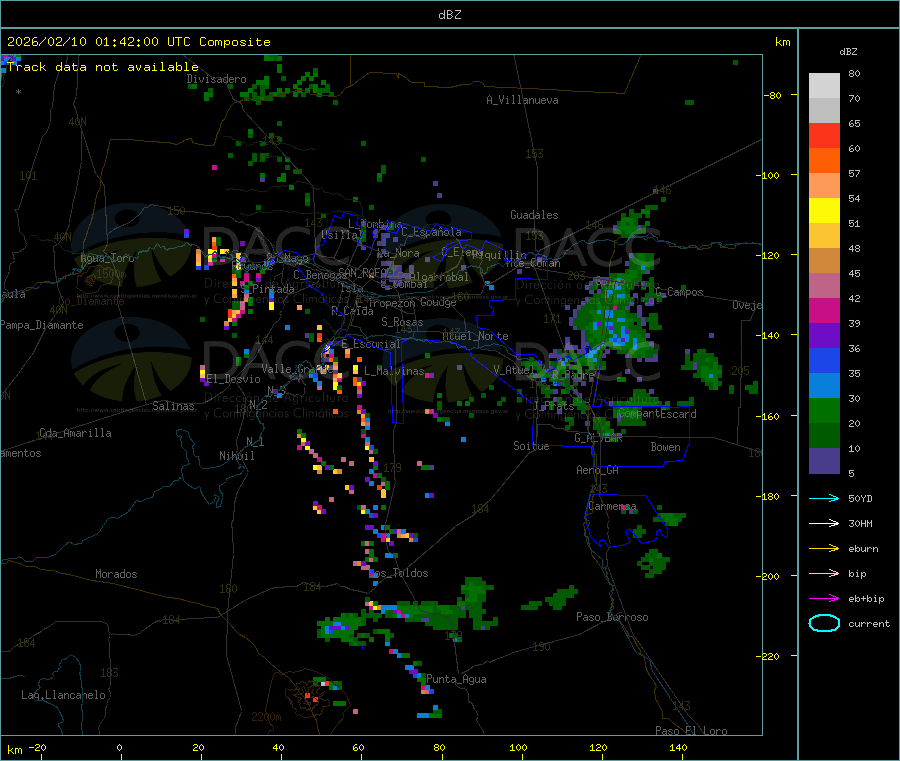
Task: Click the white 30HM arrow legend icon
Action: (x=824, y=523)
